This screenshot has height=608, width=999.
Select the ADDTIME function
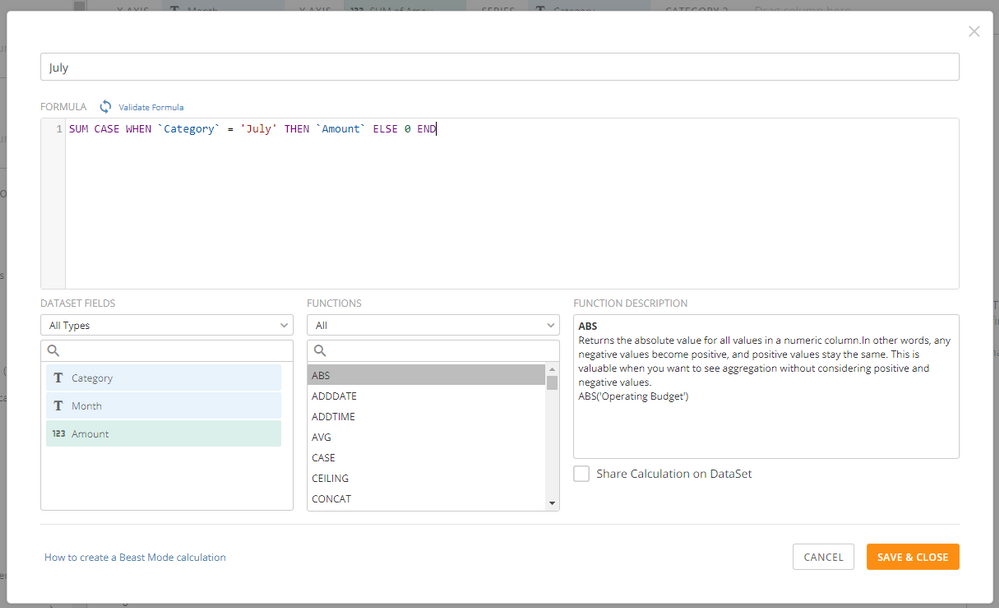pyautogui.click(x=426, y=416)
